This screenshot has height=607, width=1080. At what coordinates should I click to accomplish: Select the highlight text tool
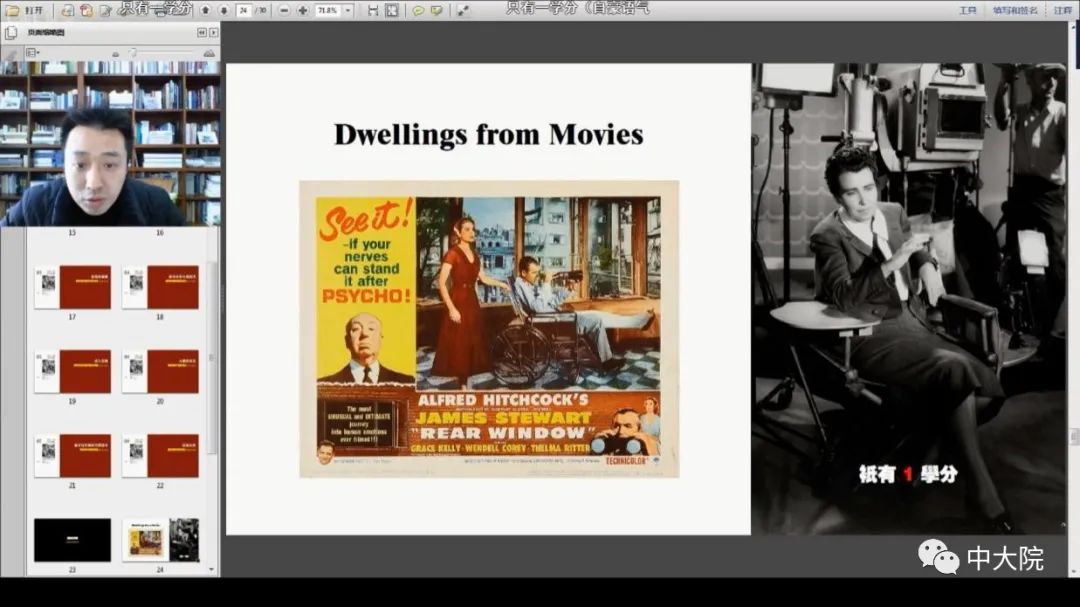[x=436, y=10]
